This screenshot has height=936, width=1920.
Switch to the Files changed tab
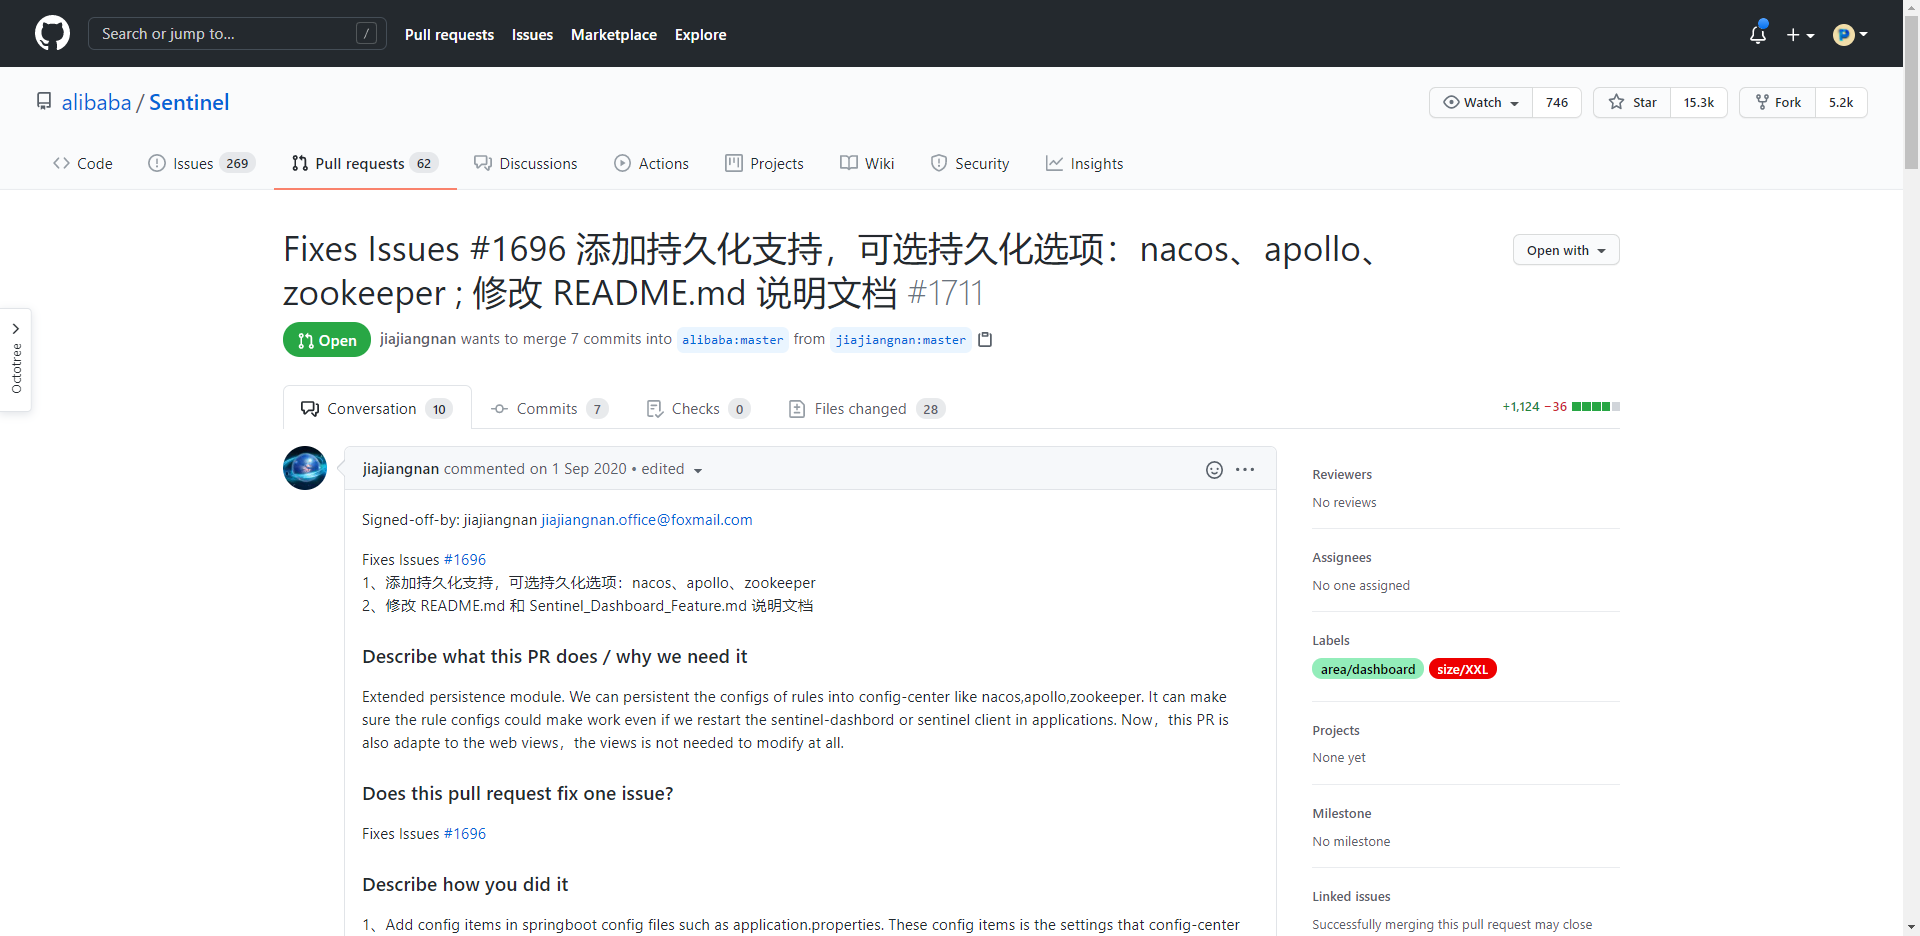860,409
